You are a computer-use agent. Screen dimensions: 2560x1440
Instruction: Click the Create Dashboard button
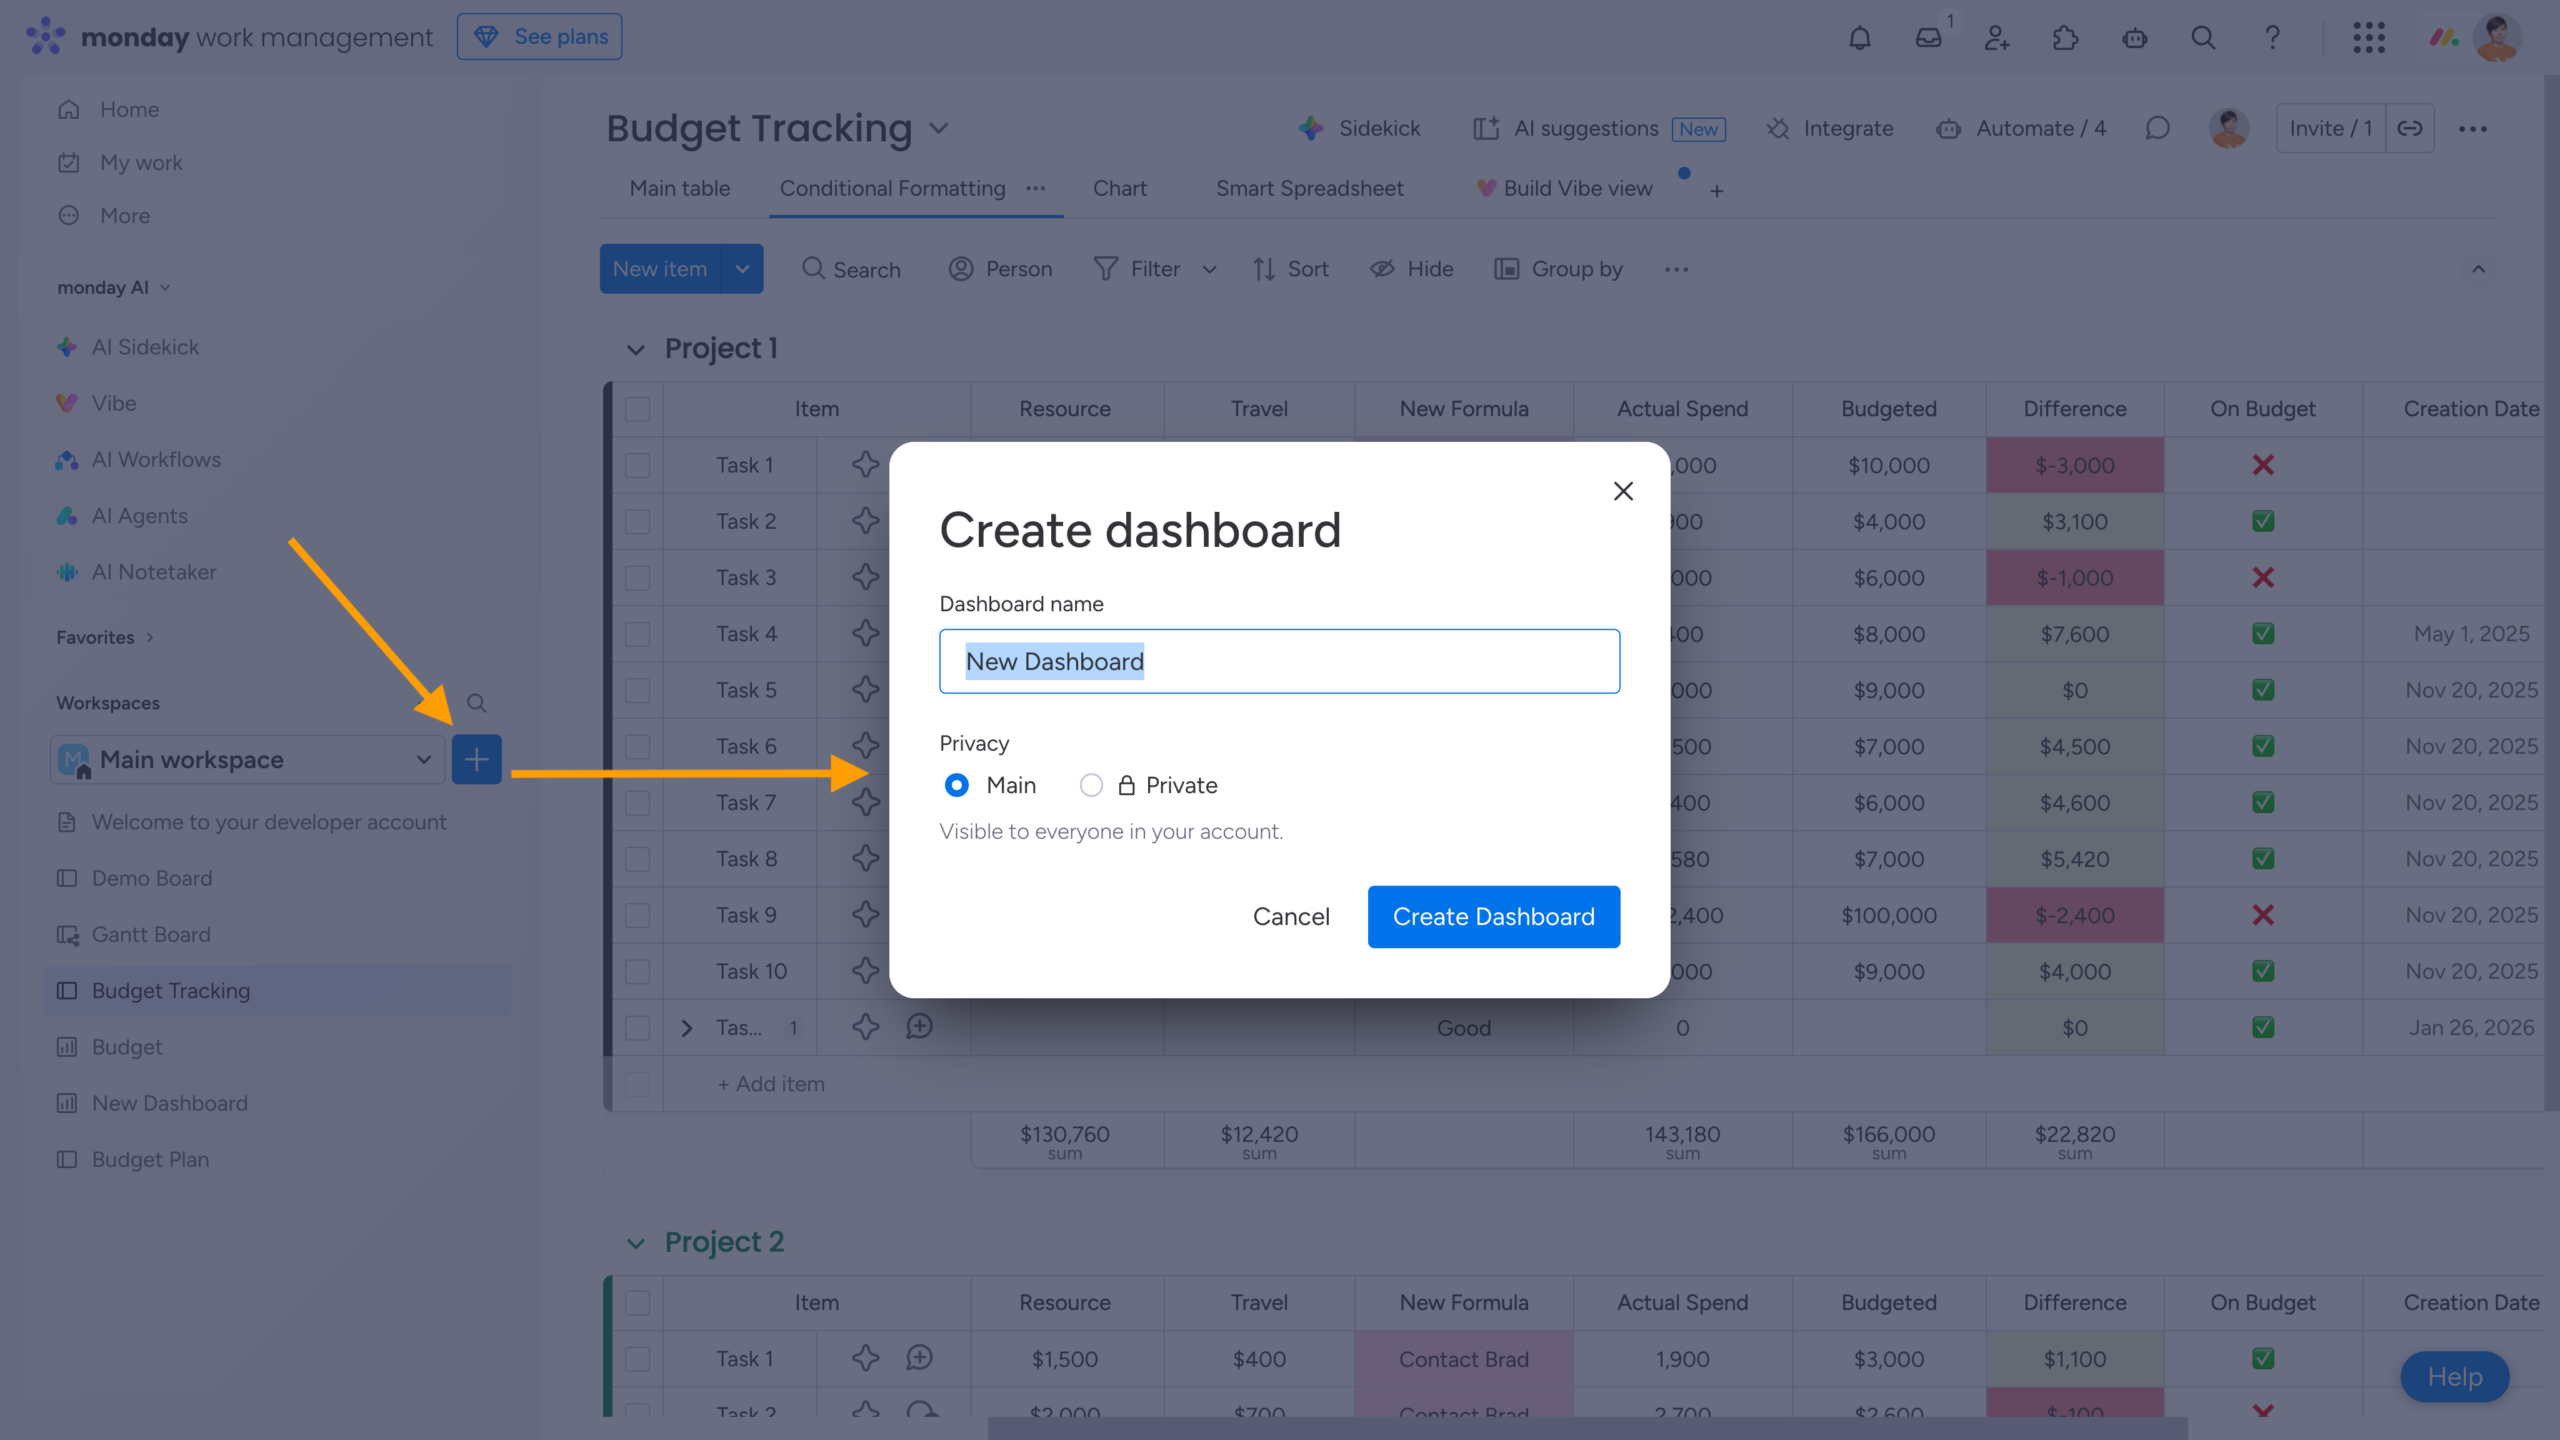click(x=1493, y=916)
